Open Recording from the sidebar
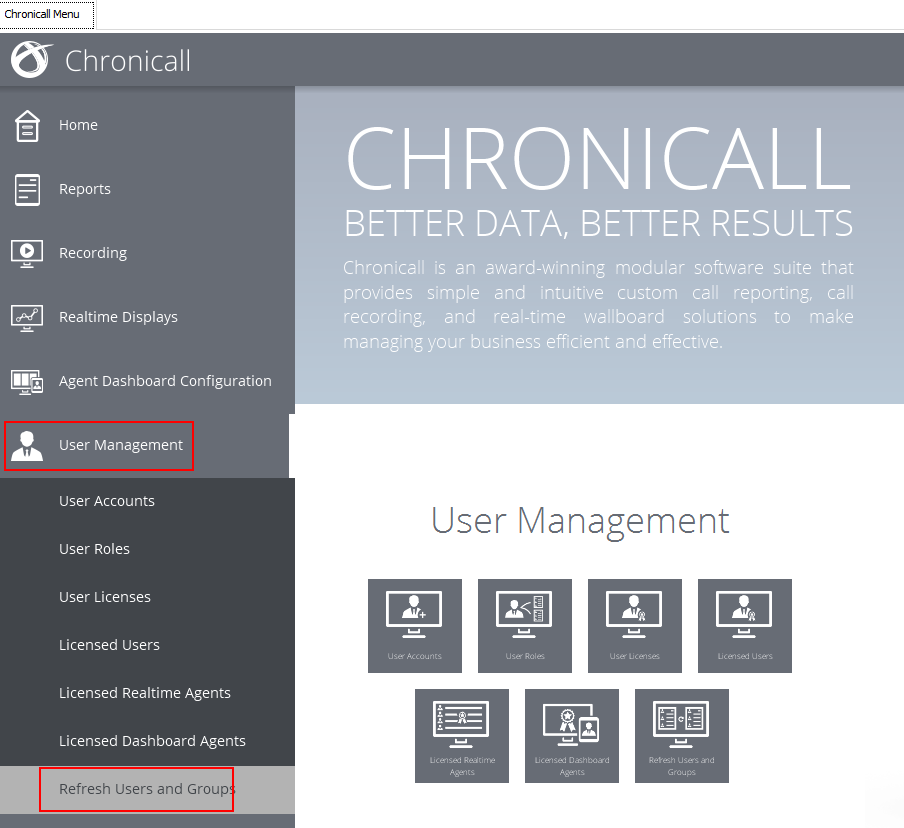 (147, 253)
